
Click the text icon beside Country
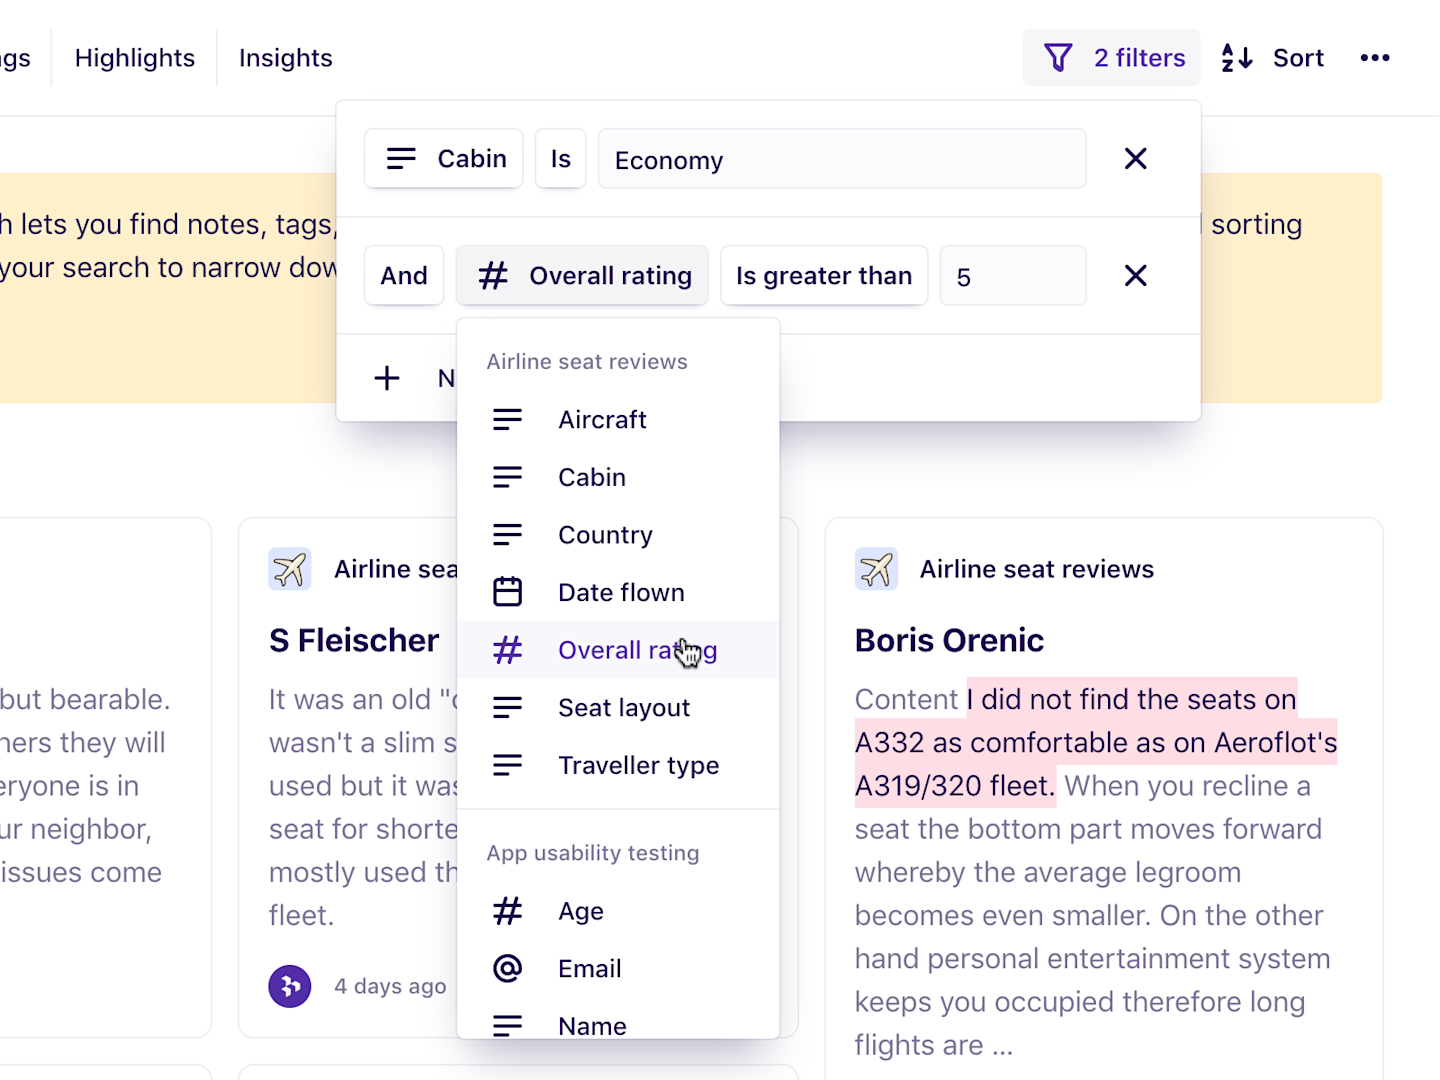(508, 535)
